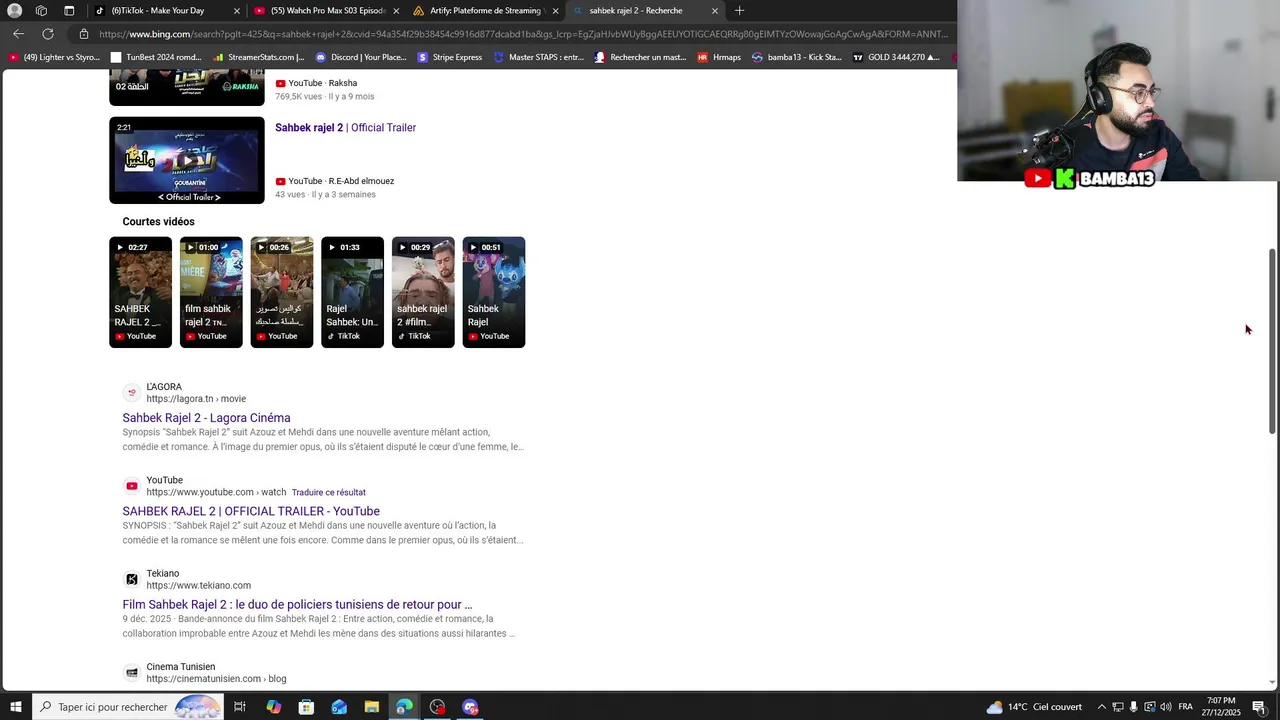Open the TunBest 2024 bookmark
Screen dimensions: 1280x720
pyautogui.click(x=156, y=57)
